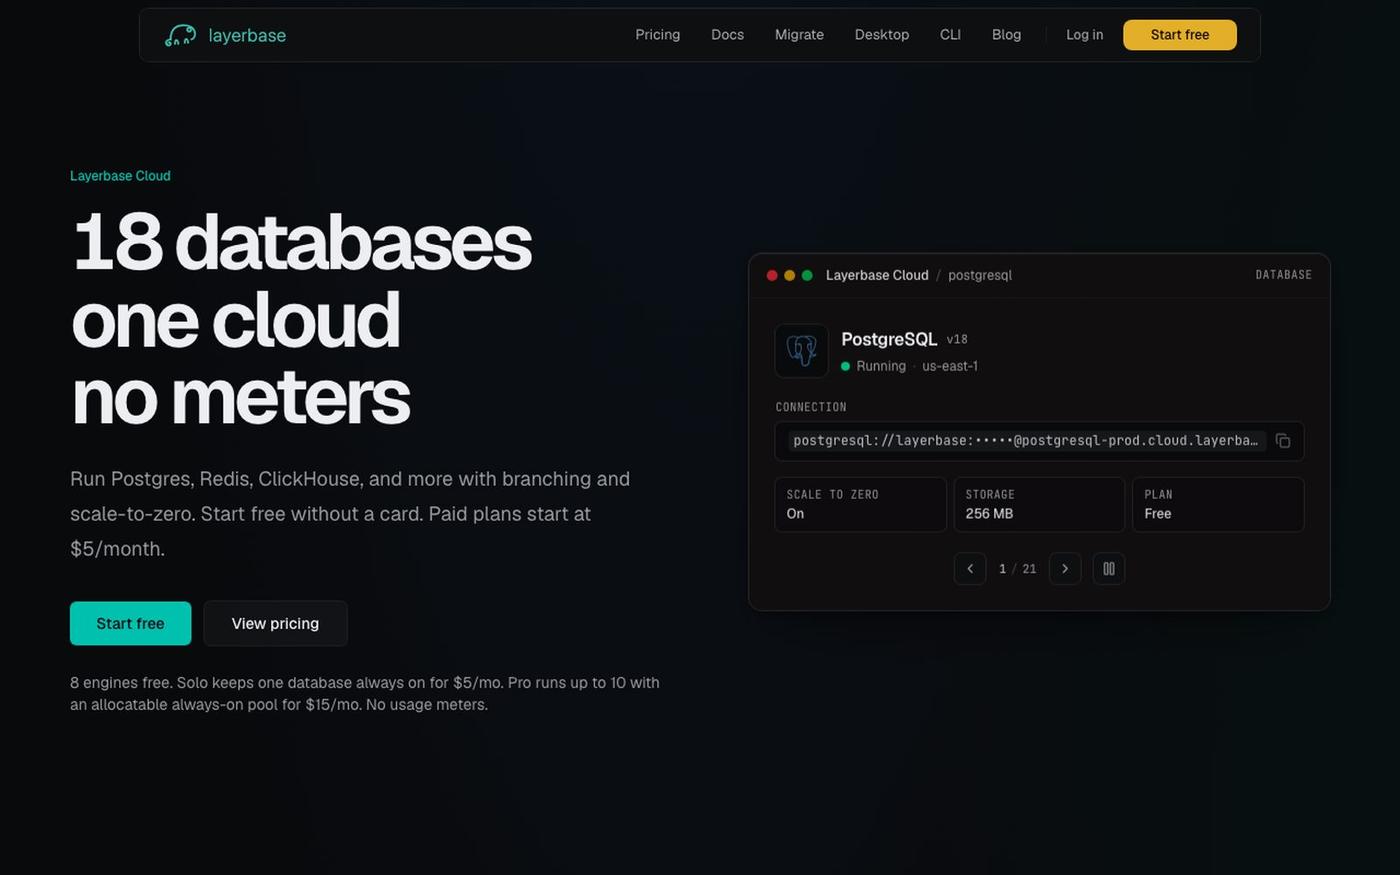Open the Desktop nav link

click(x=882, y=35)
